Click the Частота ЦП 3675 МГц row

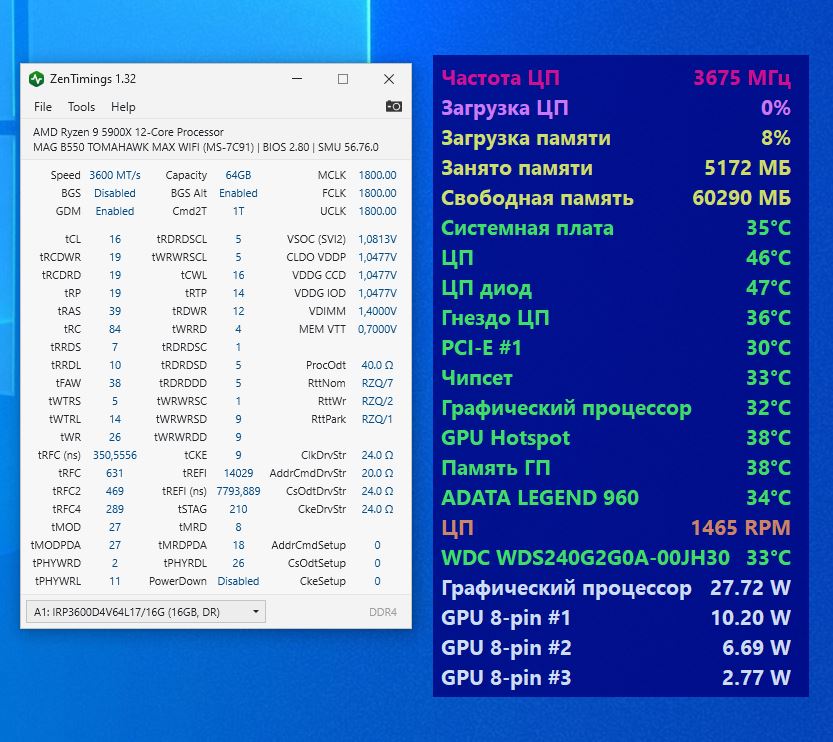(x=616, y=78)
